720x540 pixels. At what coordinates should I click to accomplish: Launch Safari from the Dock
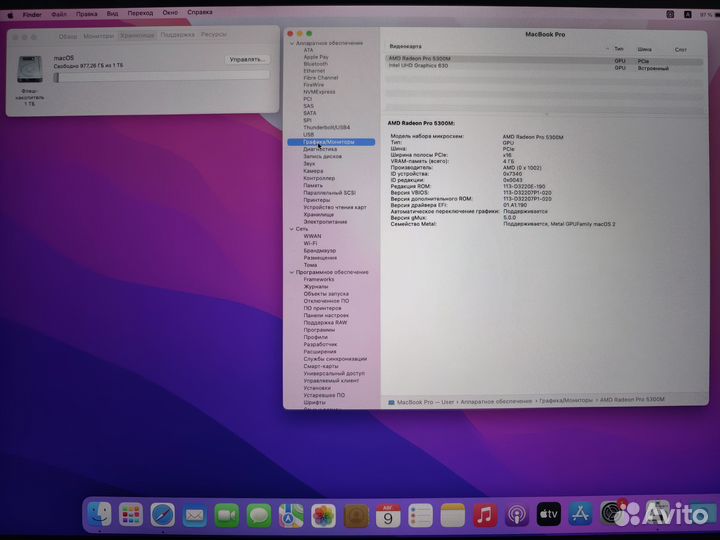point(163,515)
